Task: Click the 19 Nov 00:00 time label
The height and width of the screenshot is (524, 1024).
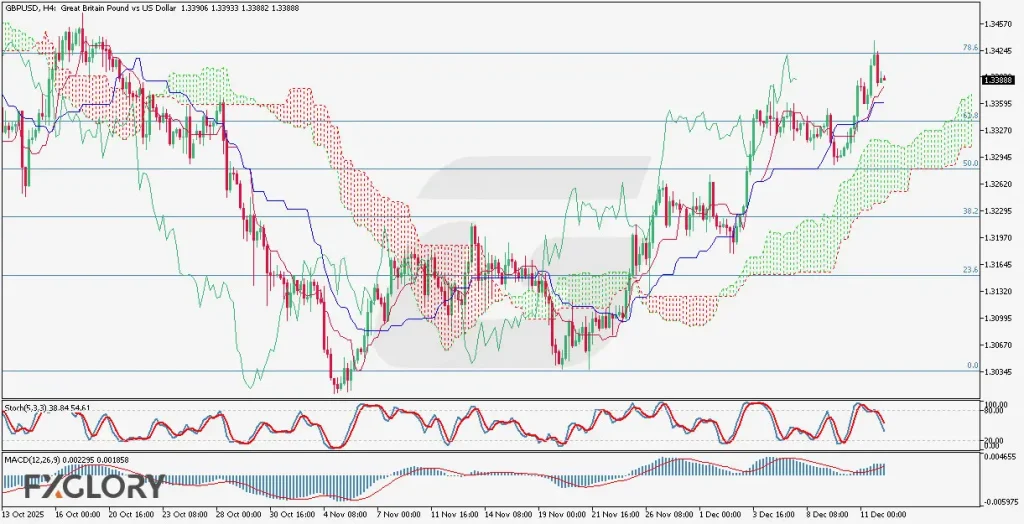Action: point(561,515)
